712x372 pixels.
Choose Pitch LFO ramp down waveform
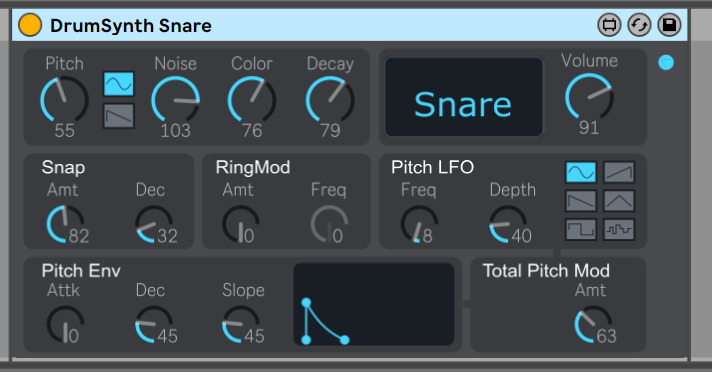(581, 201)
